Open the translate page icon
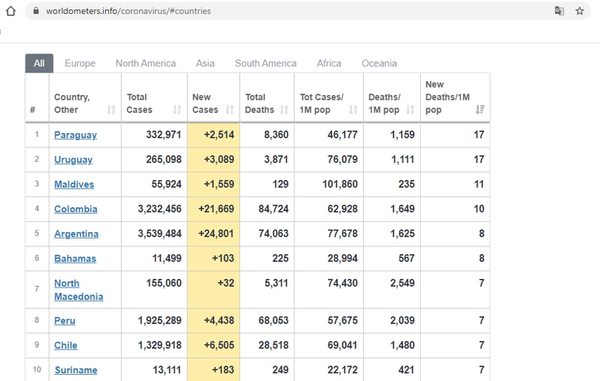Screen dimensions: 600x381 click(559, 11)
